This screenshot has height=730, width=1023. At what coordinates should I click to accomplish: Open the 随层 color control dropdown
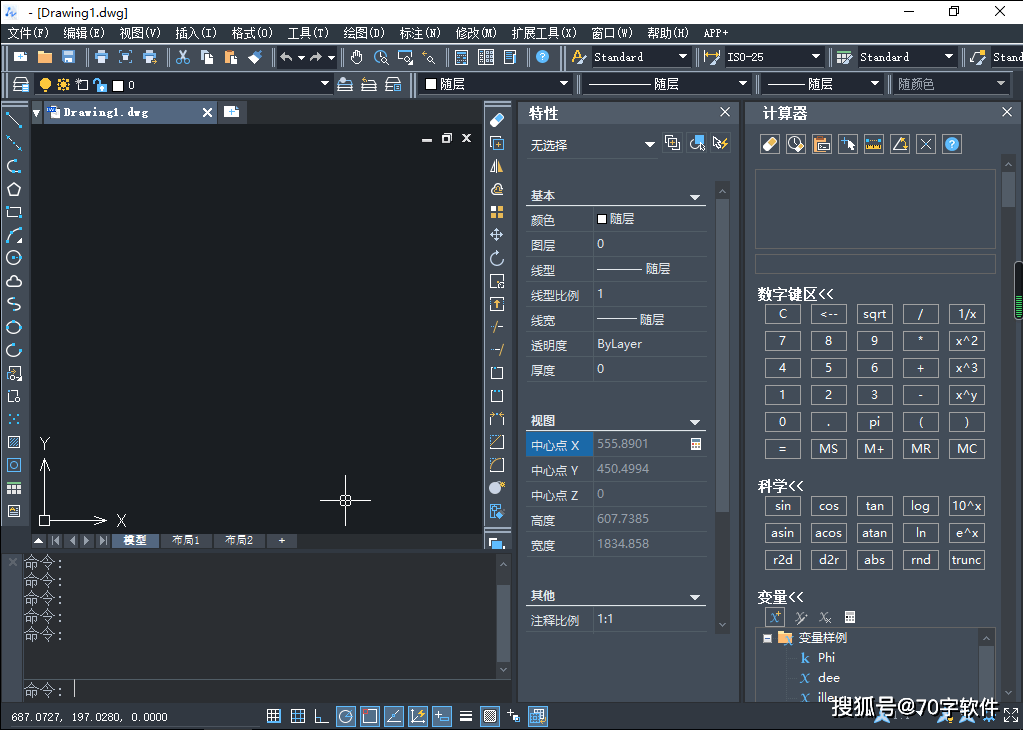coord(564,84)
